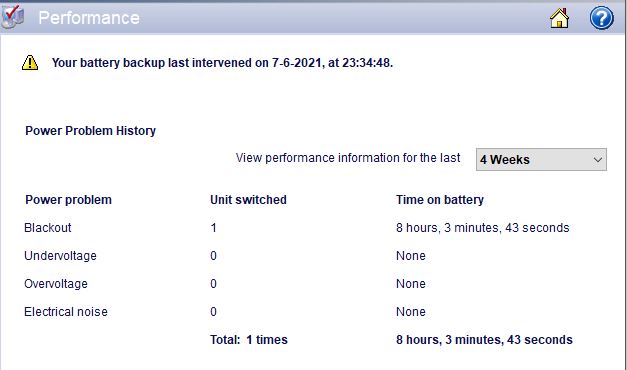Open the 4 Weeks time period dropdown
Image resolution: width=627 pixels, height=370 pixels.
(x=541, y=159)
